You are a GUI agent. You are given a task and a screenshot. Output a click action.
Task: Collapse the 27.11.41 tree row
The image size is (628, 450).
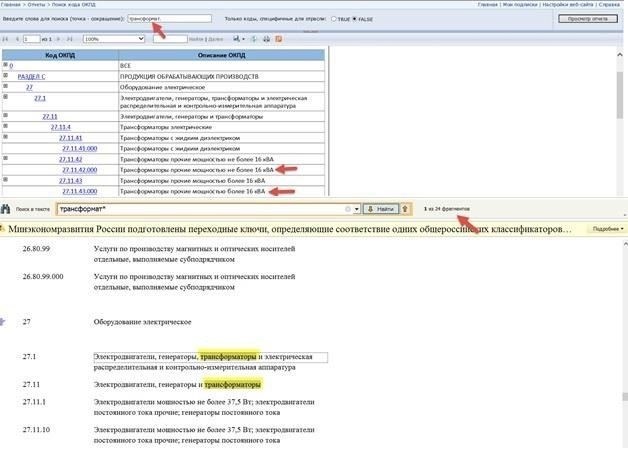tap(6, 137)
